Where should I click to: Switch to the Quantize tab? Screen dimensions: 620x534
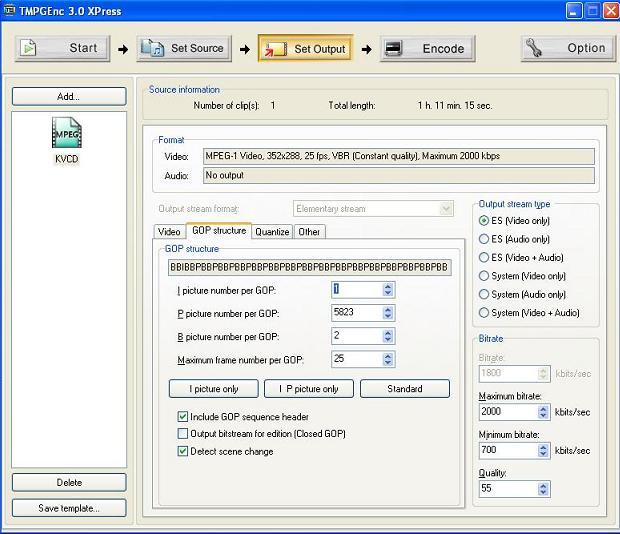click(272, 232)
